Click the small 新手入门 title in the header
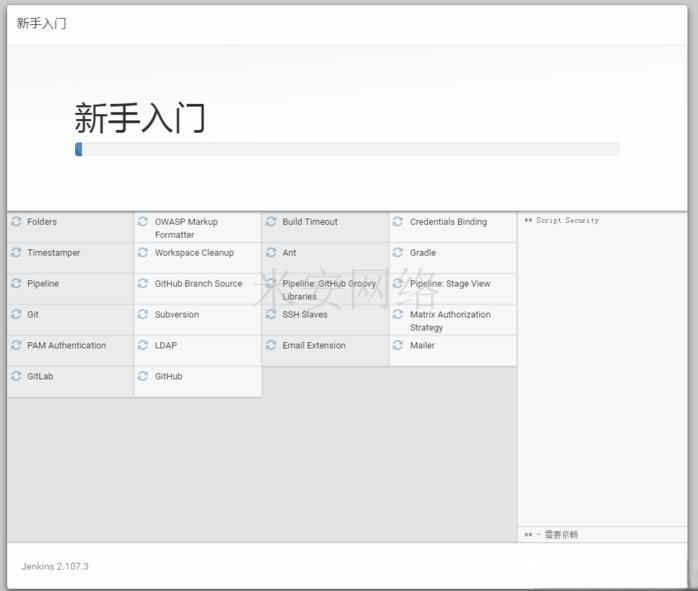The image size is (698, 591). 41,23
